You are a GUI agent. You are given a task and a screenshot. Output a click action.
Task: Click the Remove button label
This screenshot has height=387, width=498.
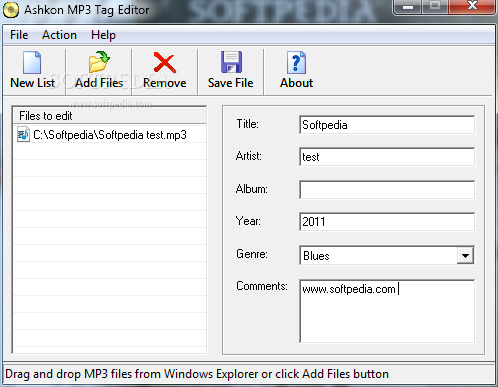(165, 83)
